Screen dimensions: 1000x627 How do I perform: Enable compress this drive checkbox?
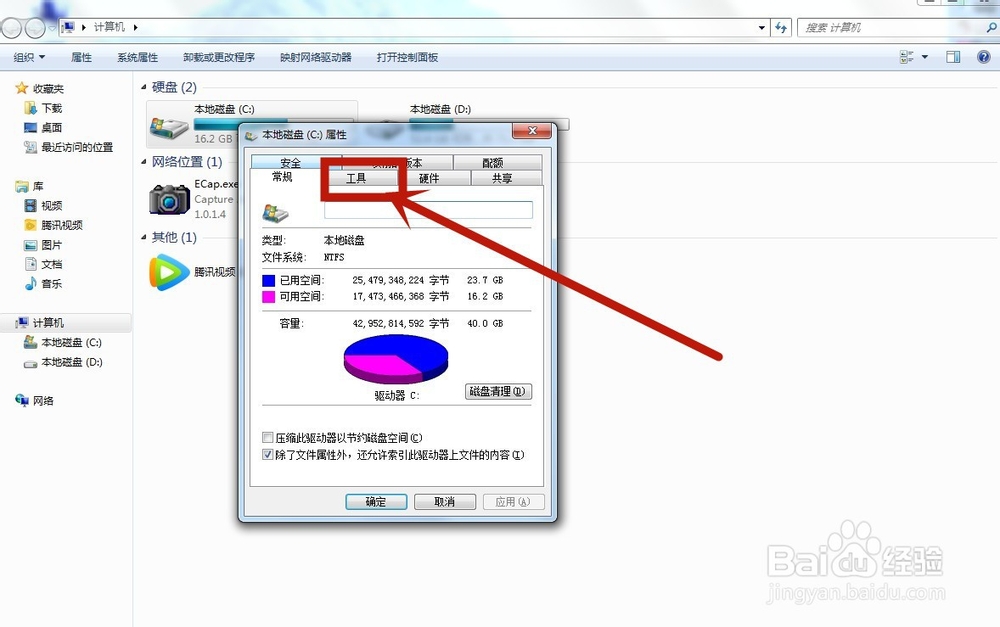(268, 438)
